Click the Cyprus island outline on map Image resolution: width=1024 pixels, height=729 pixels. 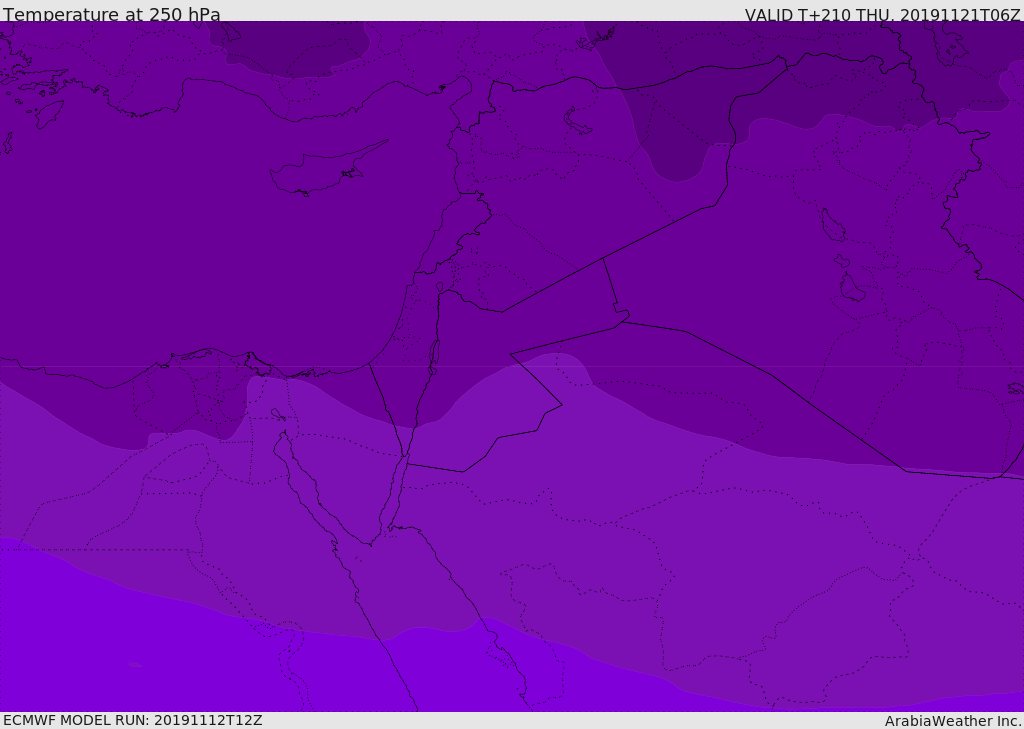click(327, 170)
